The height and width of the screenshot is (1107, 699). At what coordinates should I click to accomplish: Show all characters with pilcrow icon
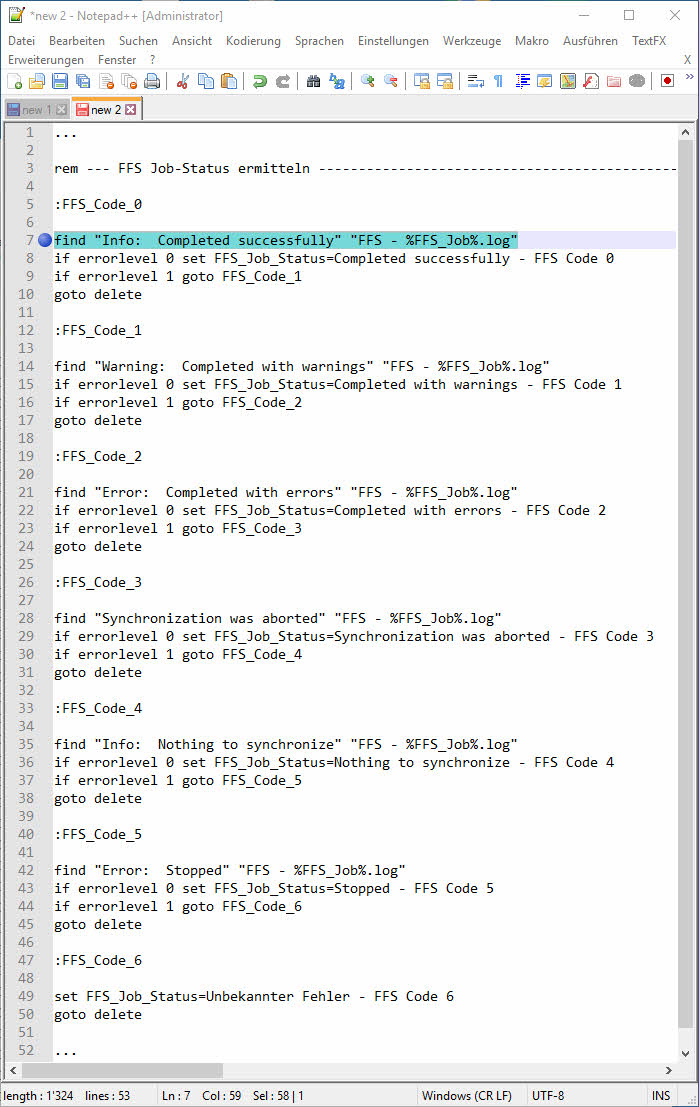click(498, 81)
